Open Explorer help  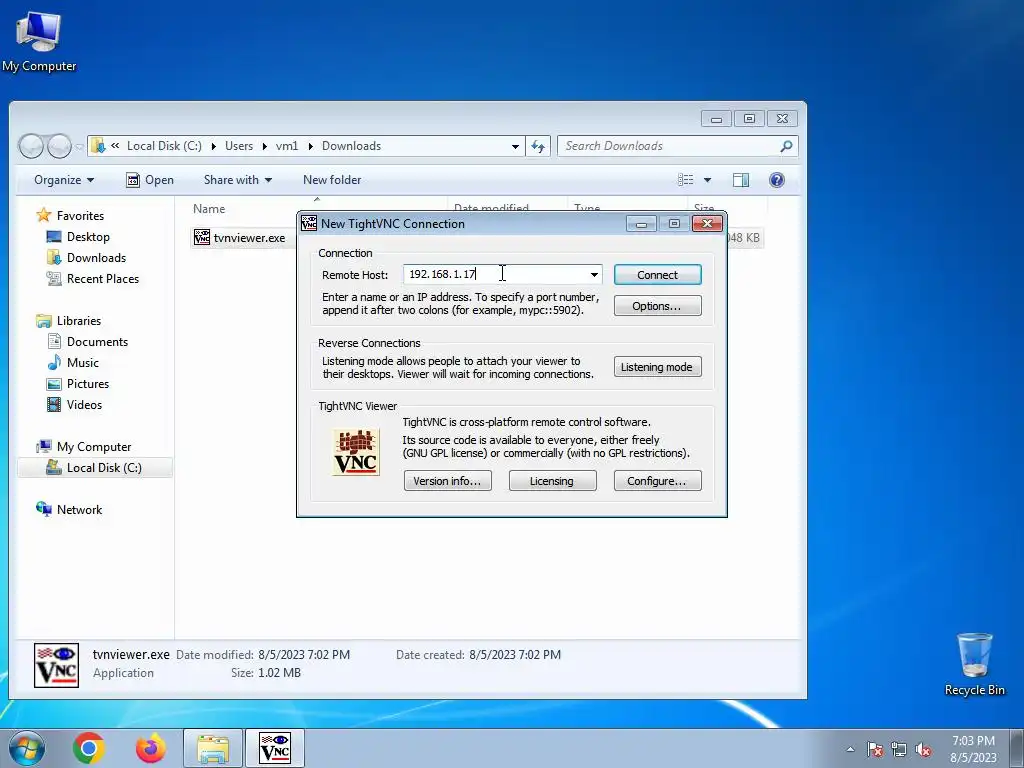click(776, 180)
